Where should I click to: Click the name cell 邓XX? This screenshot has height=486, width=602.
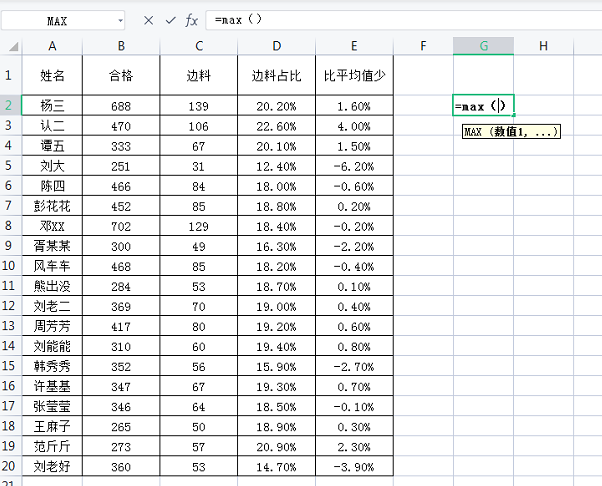pyautogui.click(x=52, y=226)
